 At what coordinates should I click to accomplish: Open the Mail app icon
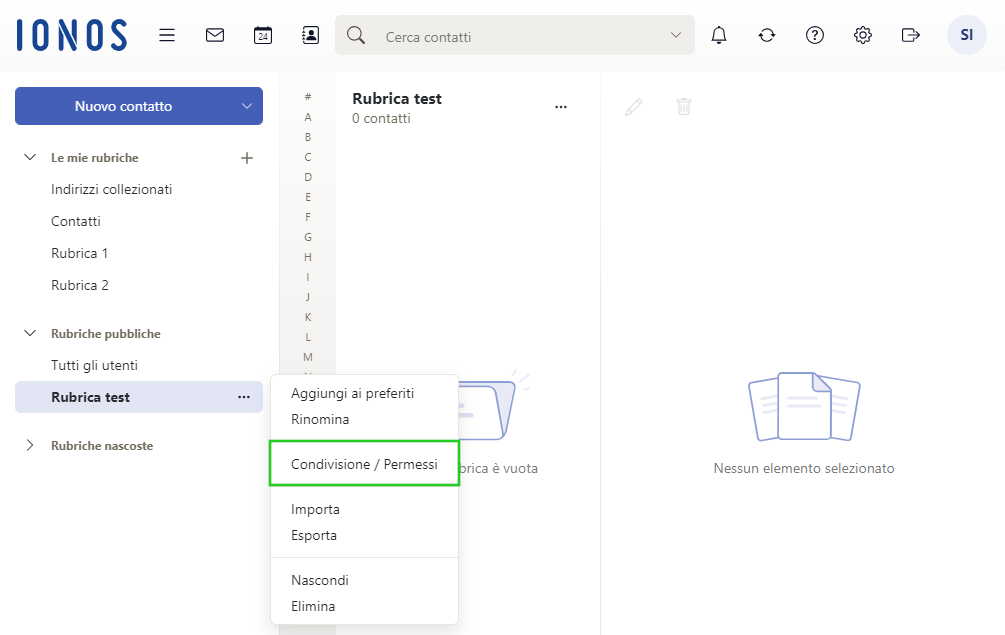(x=215, y=35)
